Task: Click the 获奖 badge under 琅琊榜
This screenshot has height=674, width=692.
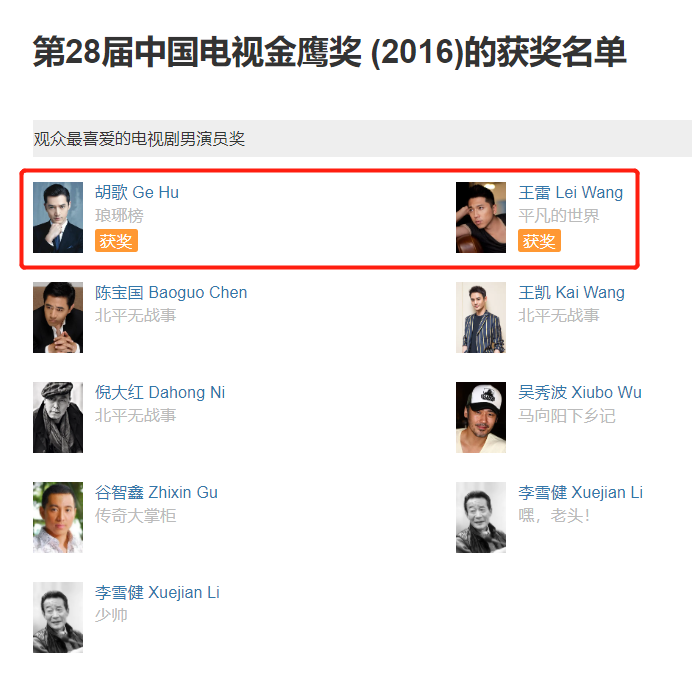Action: (x=116, y=241)
